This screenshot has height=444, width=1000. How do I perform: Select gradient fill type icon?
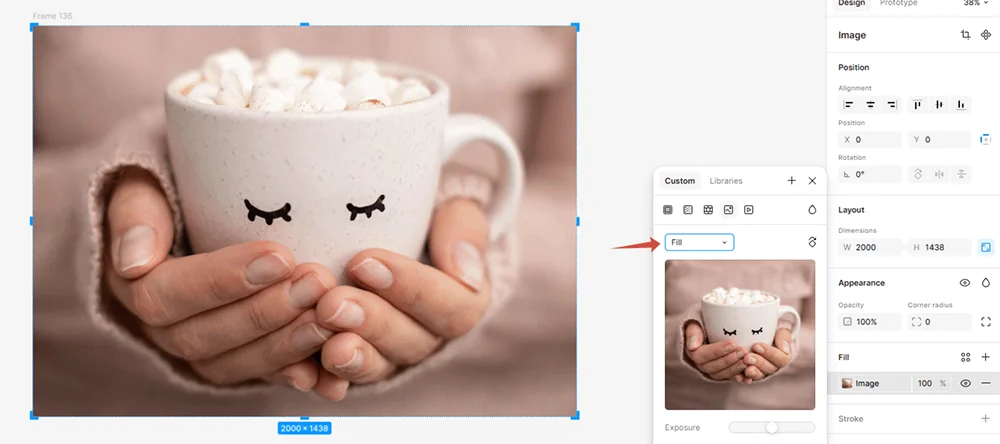[x=688, y=209]
